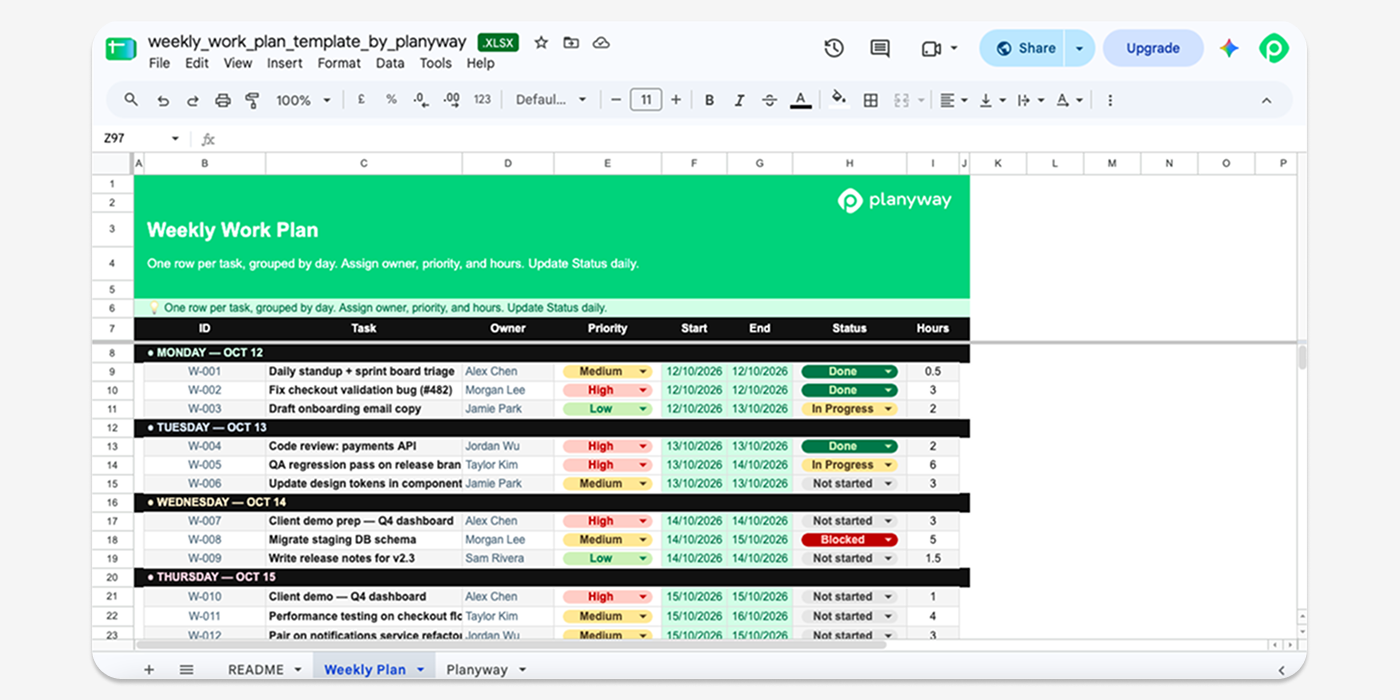Select the cell 'Fix checkout validation bug (#482)'
This screenshot has width=1400, height=700.
click(364, 390)
